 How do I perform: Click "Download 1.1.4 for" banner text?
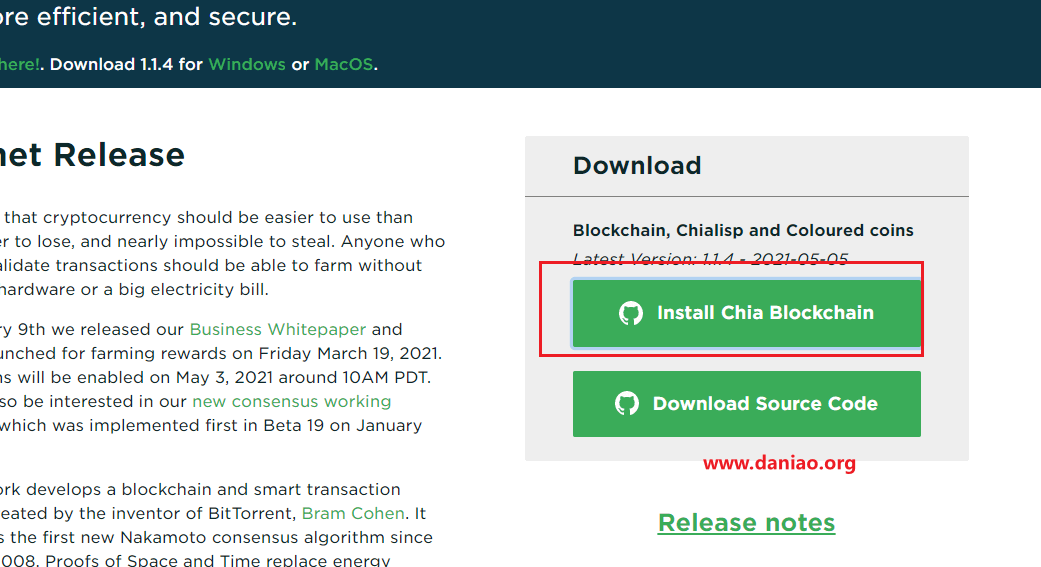pyautogui.click(x=126, y=64)
